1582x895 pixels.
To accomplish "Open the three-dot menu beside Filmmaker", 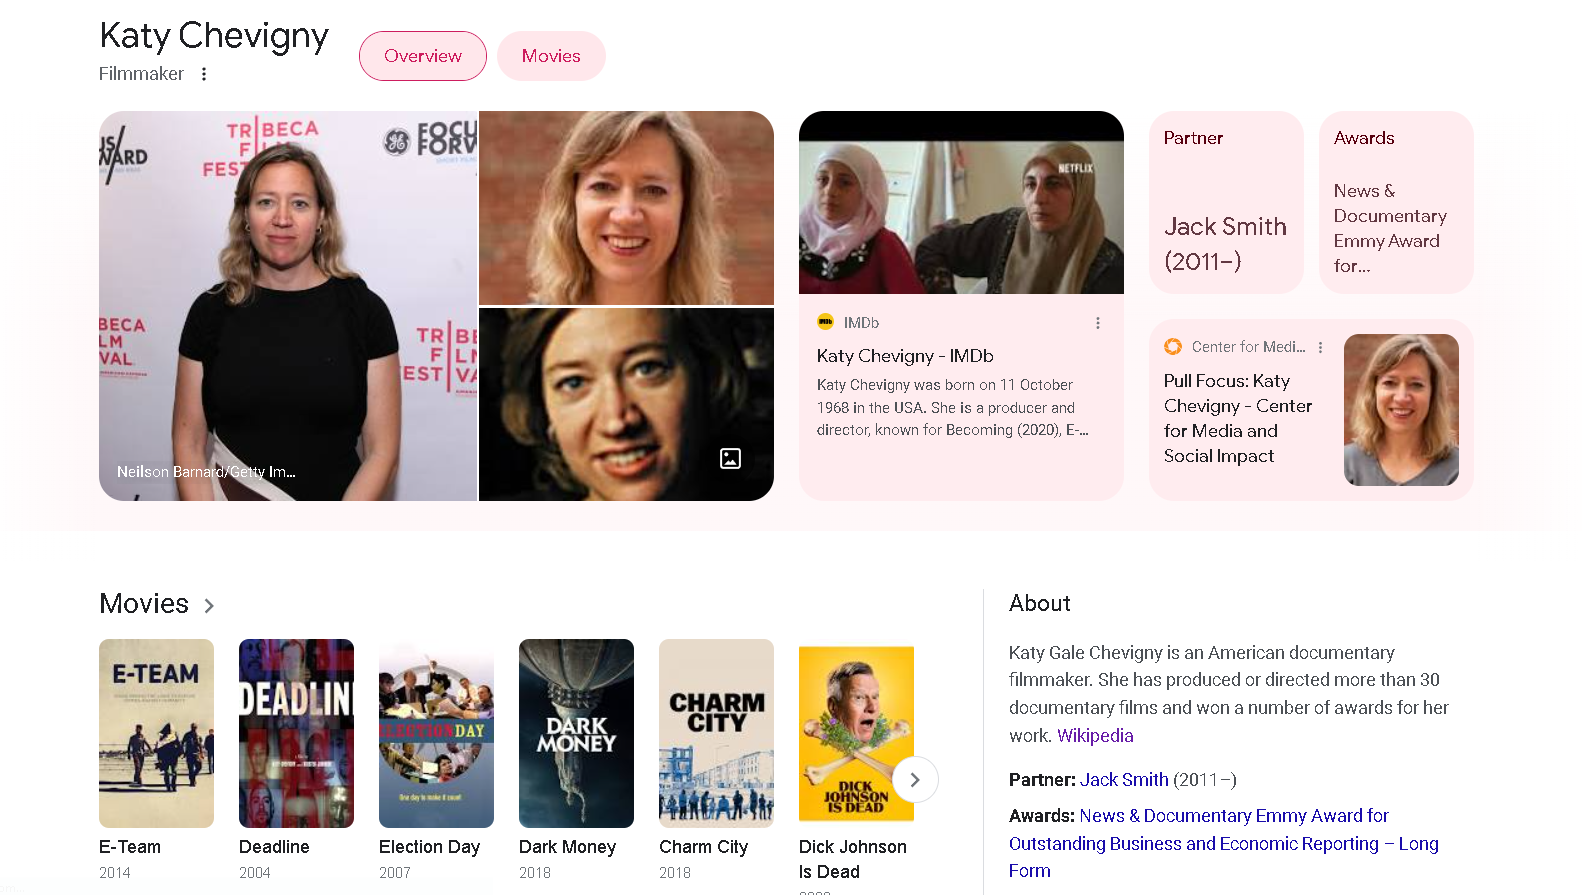I will [x=204, y=74].
